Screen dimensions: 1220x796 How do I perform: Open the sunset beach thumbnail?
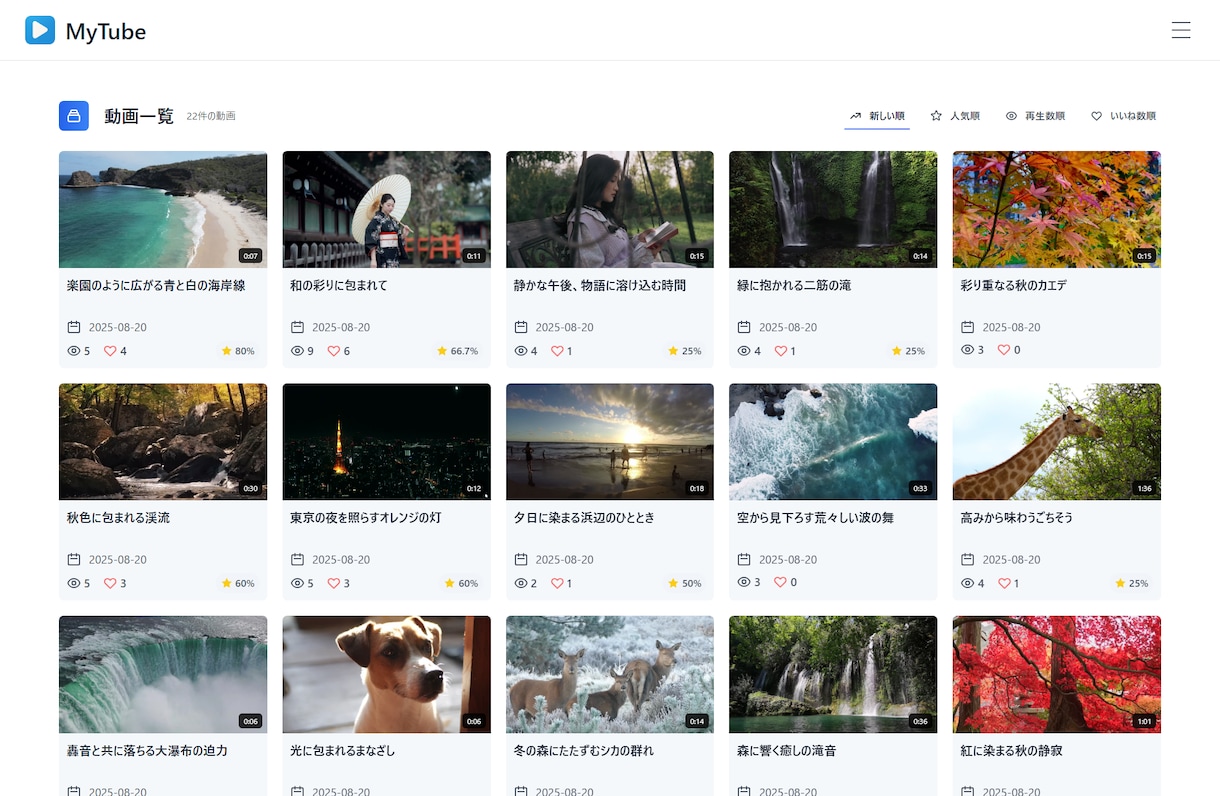(x=610, y=442)
